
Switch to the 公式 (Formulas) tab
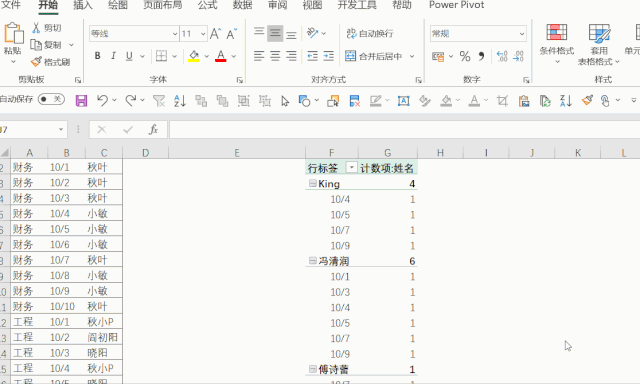pyautogui.click(x=208, y=5)
